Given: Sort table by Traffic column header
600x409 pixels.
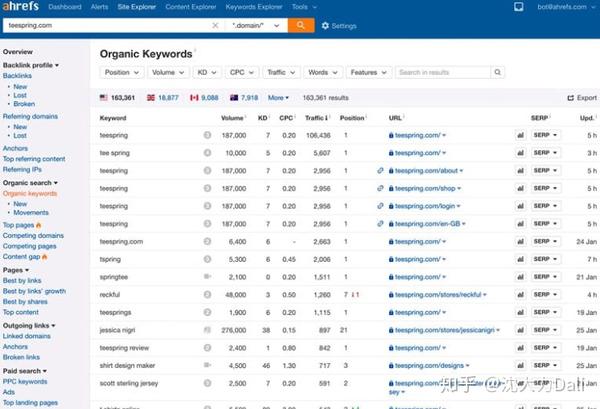Looking at the screenshot, I should pyautogui.click(x=316, y=118).
